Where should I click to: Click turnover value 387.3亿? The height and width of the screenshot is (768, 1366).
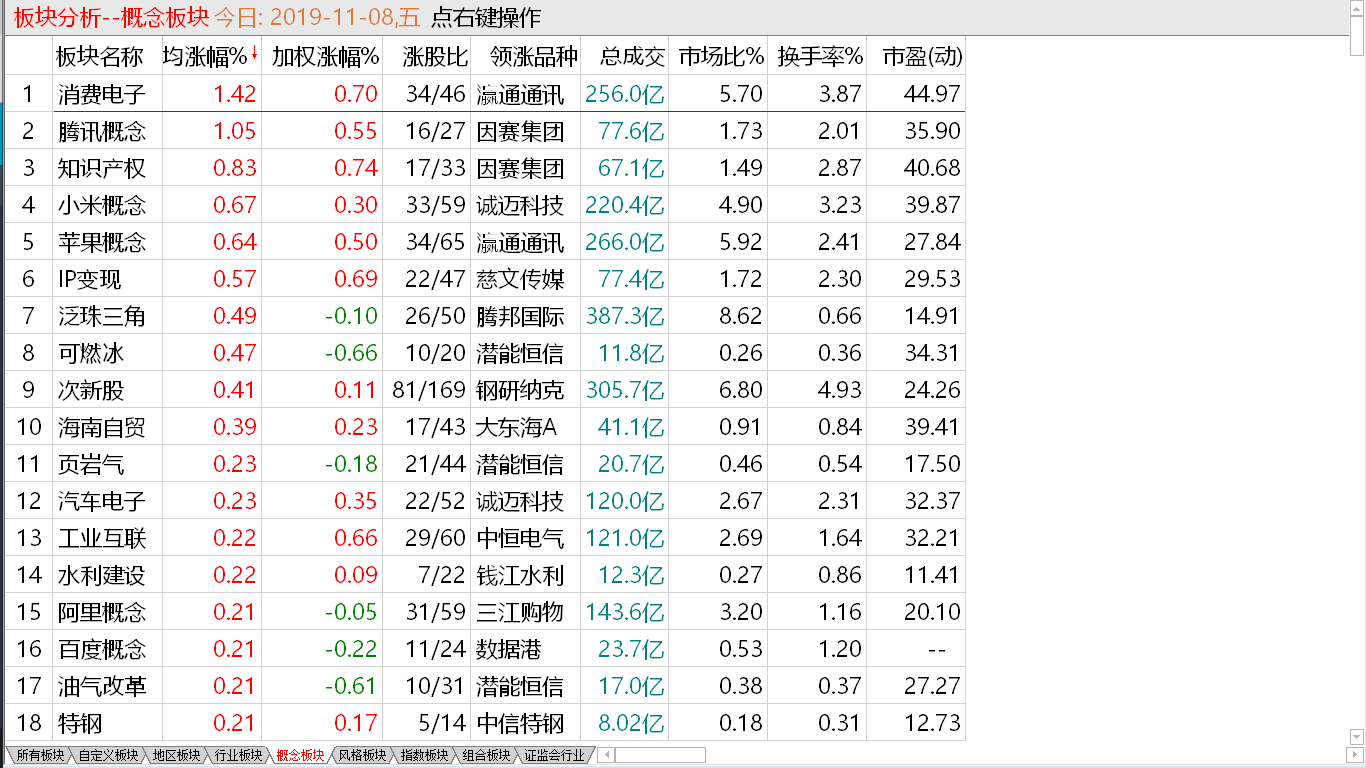(x=625, y=316)
